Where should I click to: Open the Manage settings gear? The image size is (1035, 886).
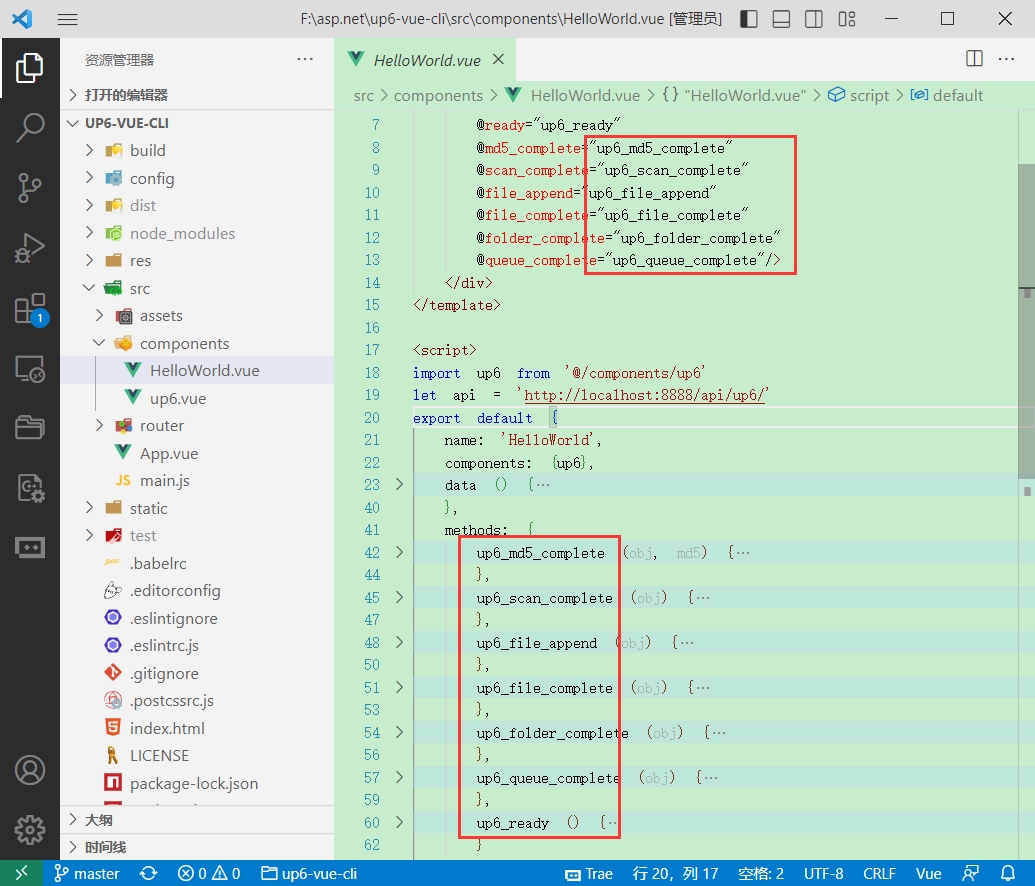(29, 829)
